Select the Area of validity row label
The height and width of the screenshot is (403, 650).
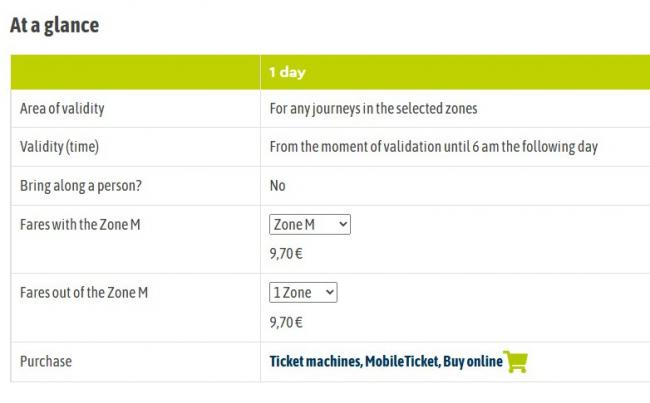point(62,109)
